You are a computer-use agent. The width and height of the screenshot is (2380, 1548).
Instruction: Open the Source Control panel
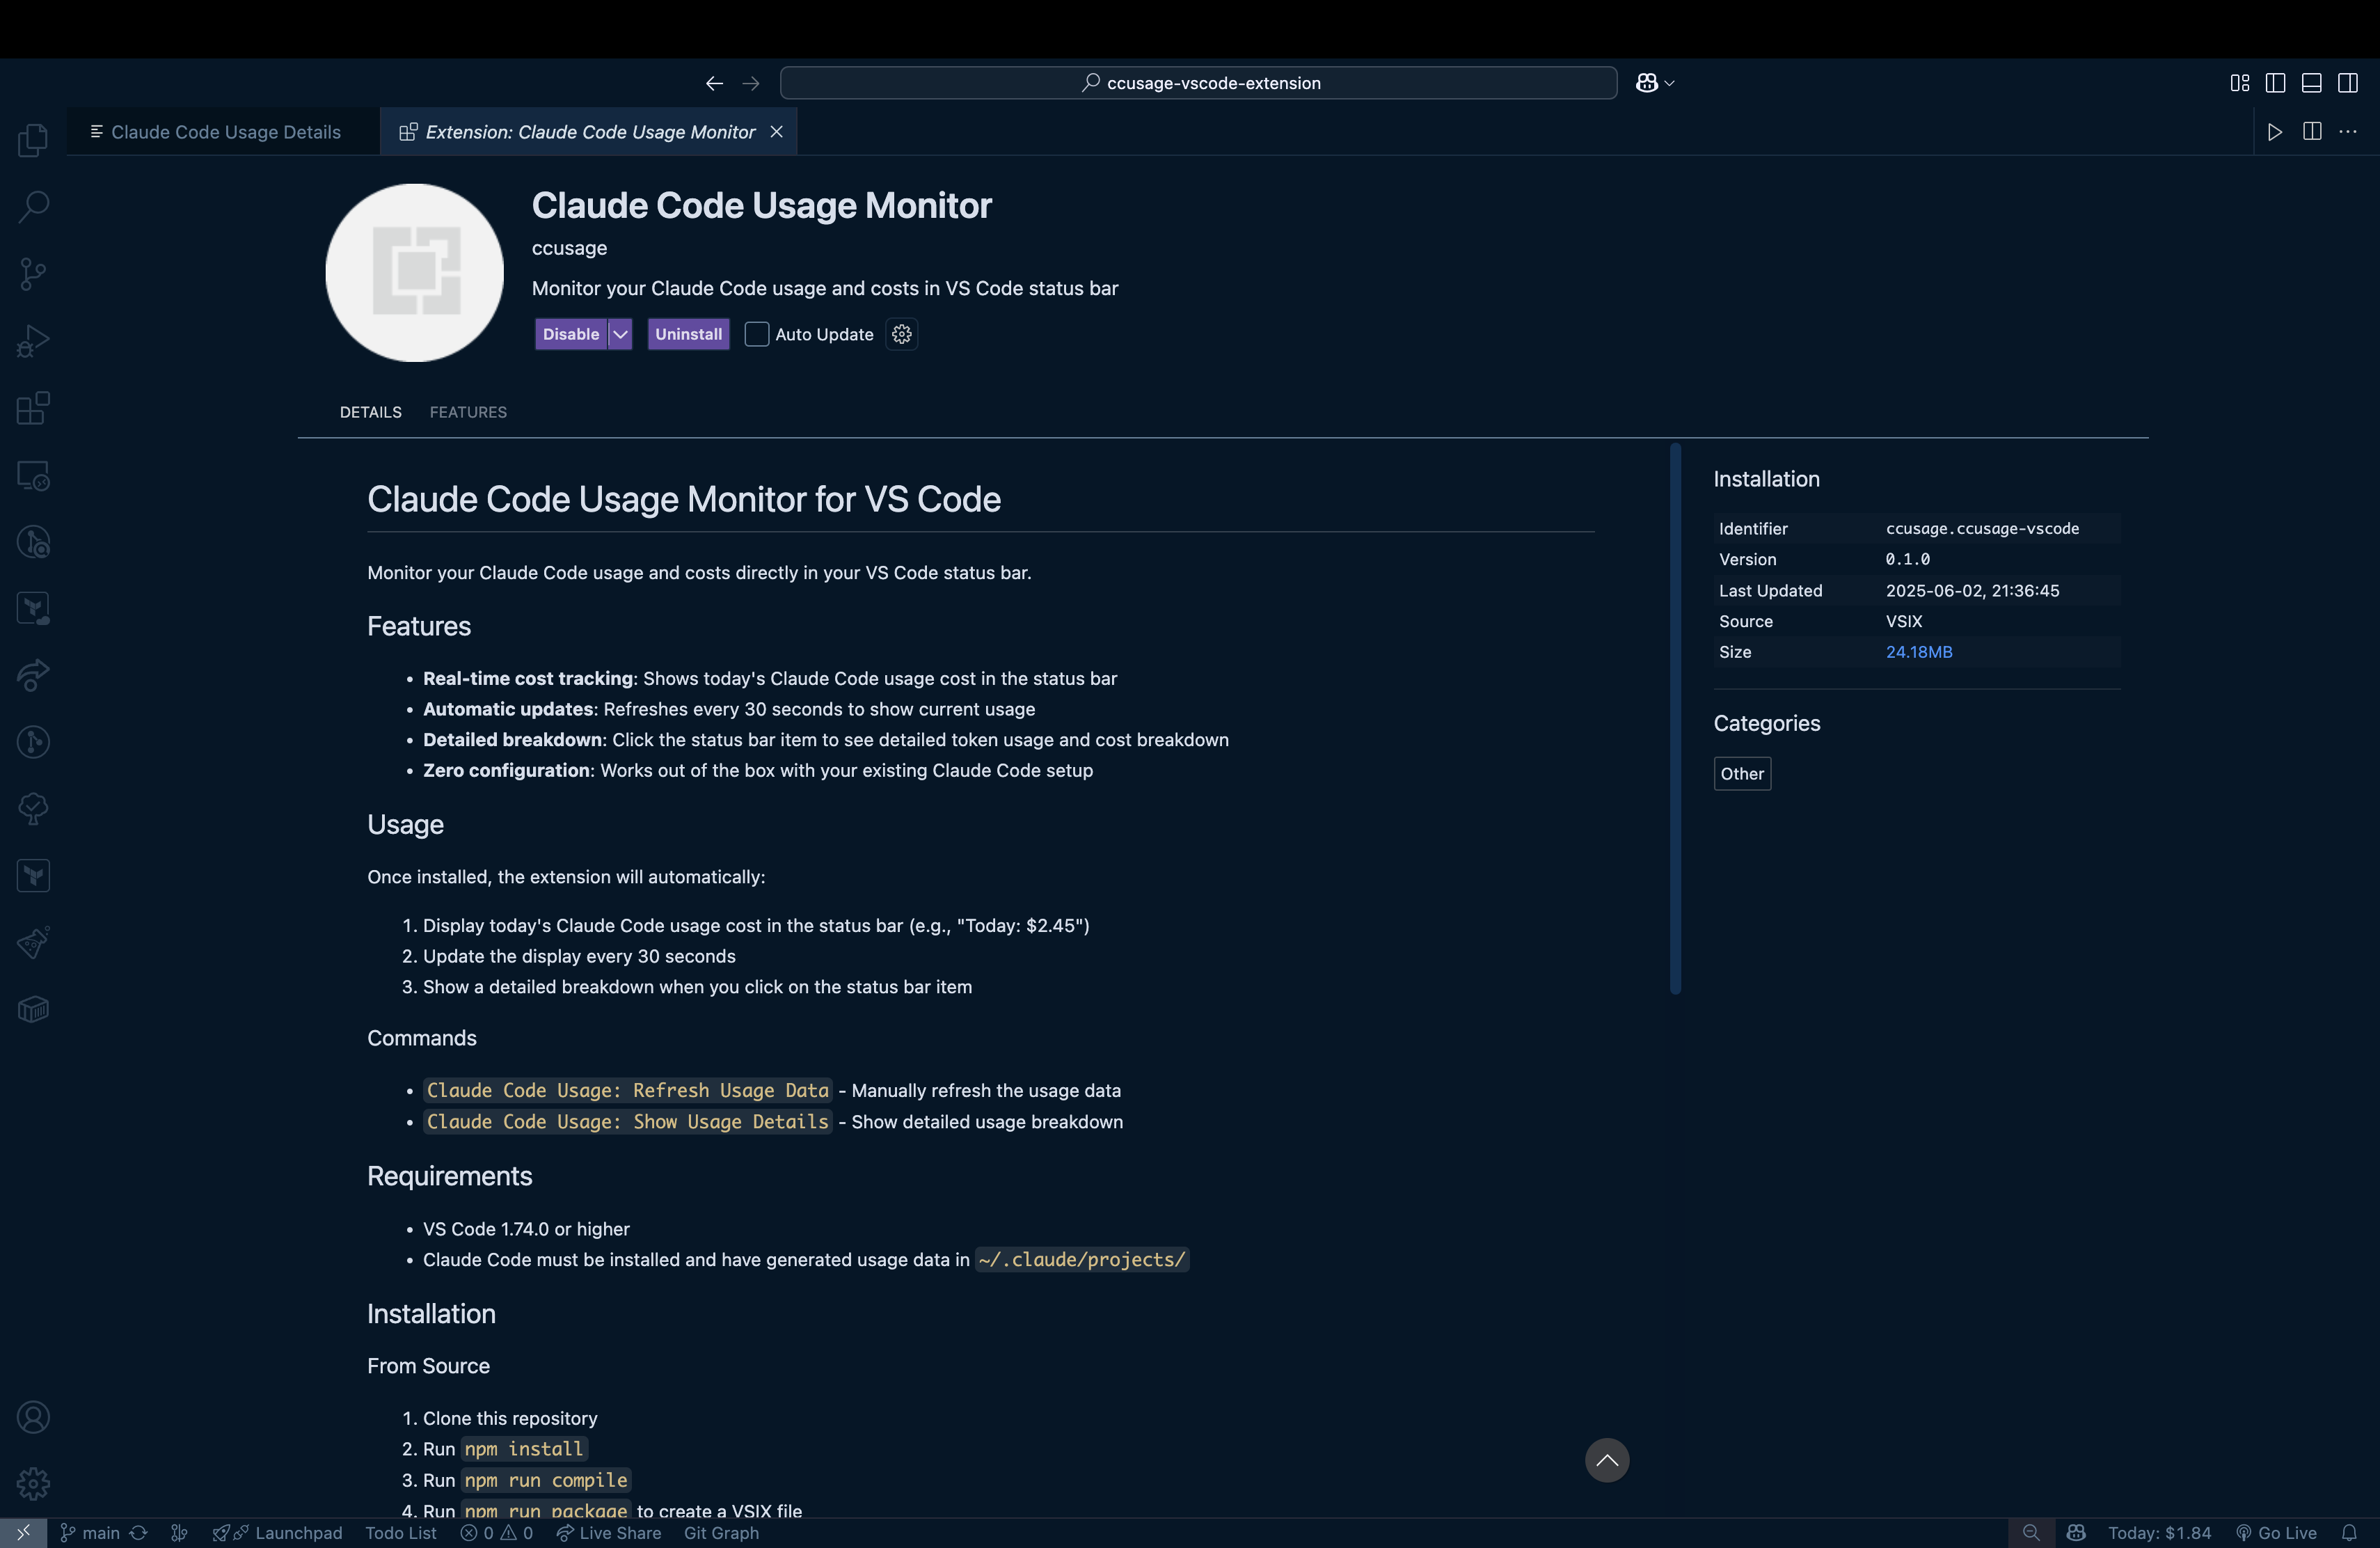click(33, 273)
